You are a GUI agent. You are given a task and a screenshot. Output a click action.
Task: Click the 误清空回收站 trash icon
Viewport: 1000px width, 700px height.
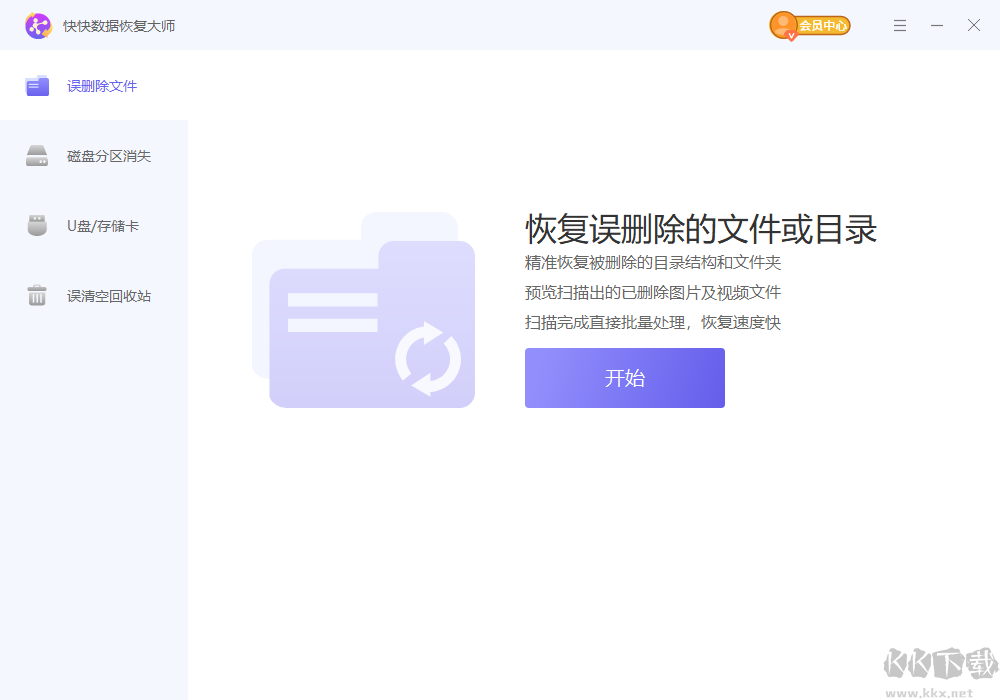[37, 295]
